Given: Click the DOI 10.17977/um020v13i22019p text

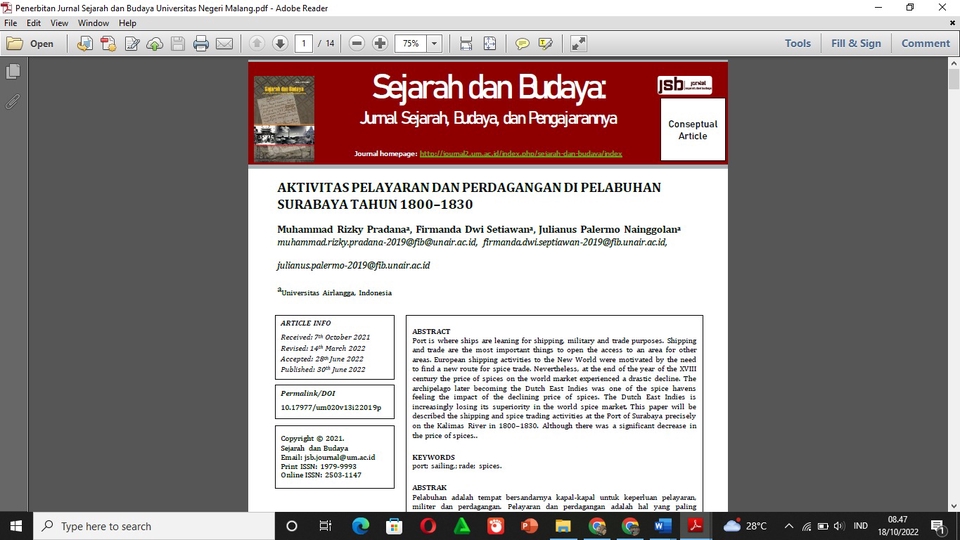Looking at the screenshot, I should [x=331, y=407].
